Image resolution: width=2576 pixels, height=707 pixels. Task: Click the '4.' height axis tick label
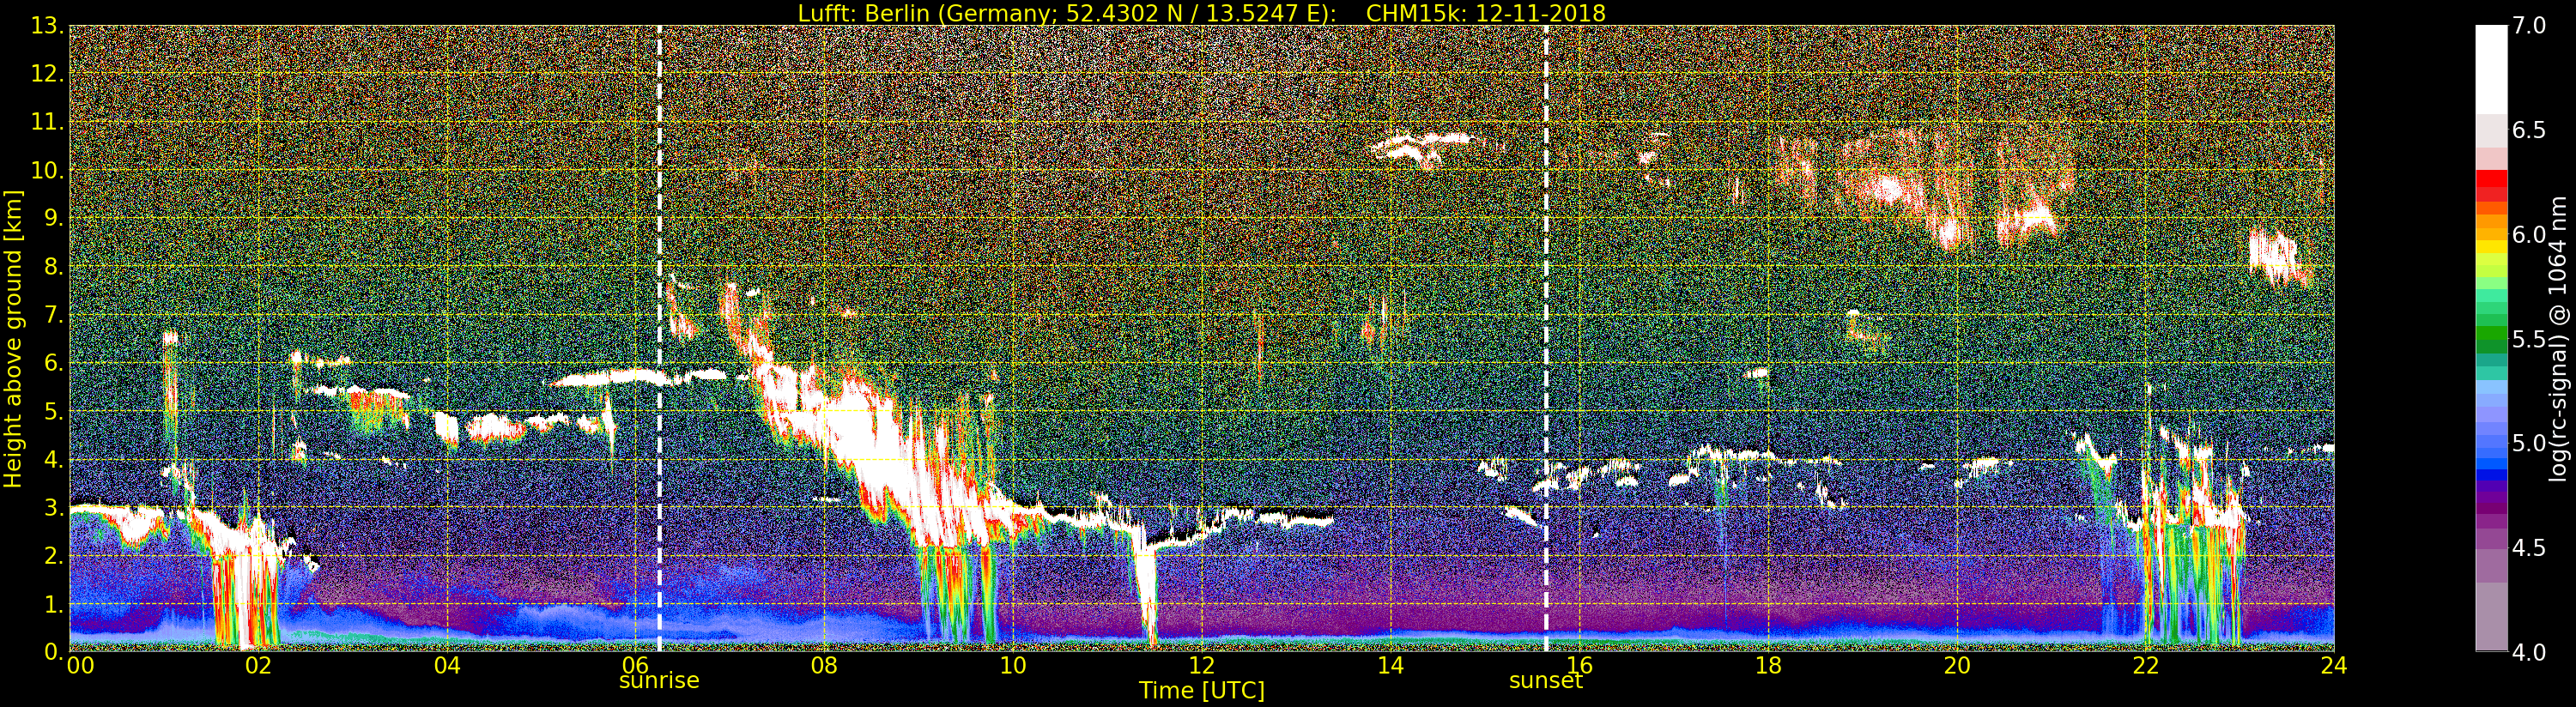pos(54,459)
